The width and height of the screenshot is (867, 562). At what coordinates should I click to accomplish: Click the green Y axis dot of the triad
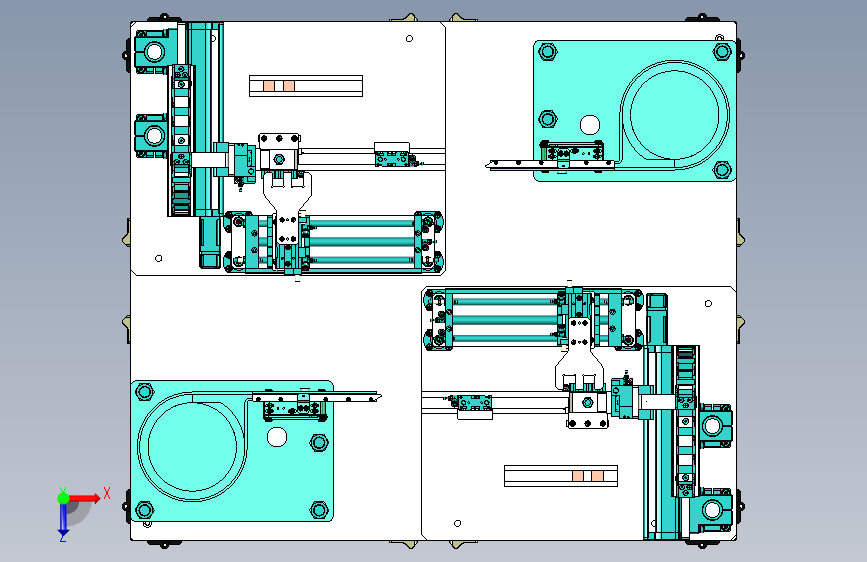point(64,498)
